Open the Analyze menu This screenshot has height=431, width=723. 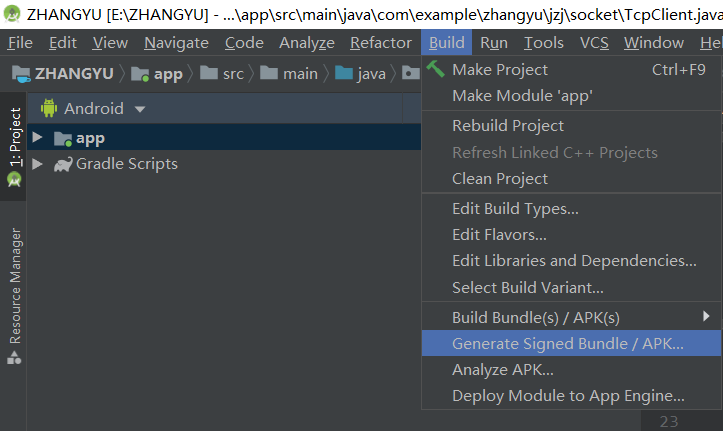pos(307,43)
